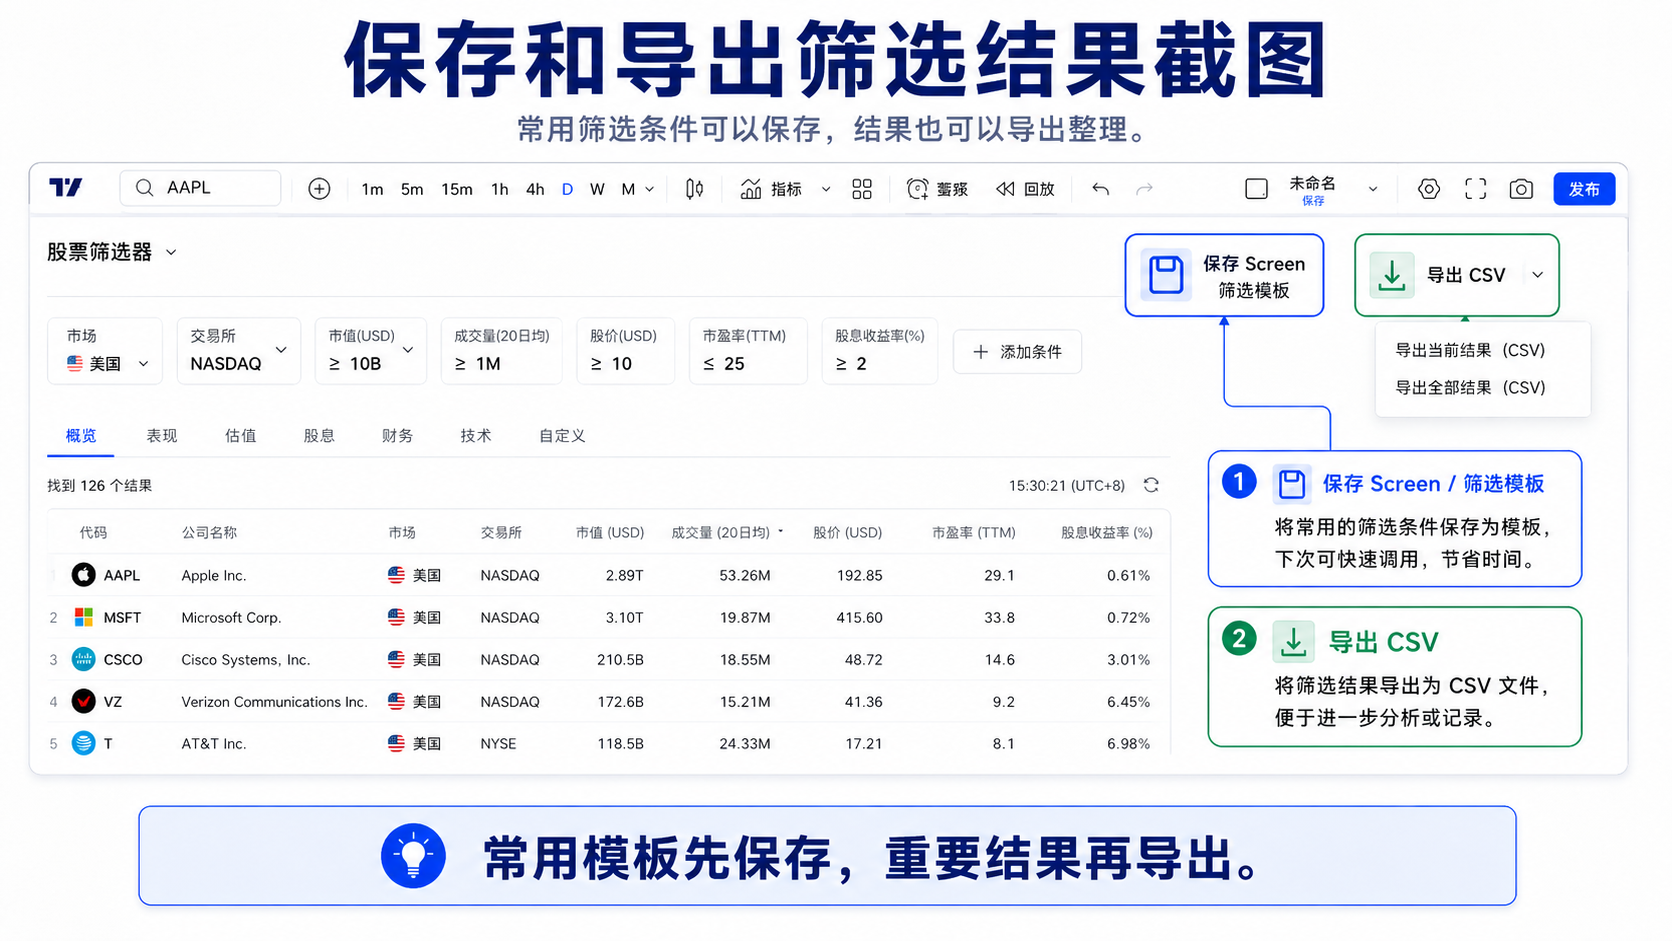Screen dimensions: 1672x941
Task: Click the 回放 replay button
Action: pos(1025,189)
